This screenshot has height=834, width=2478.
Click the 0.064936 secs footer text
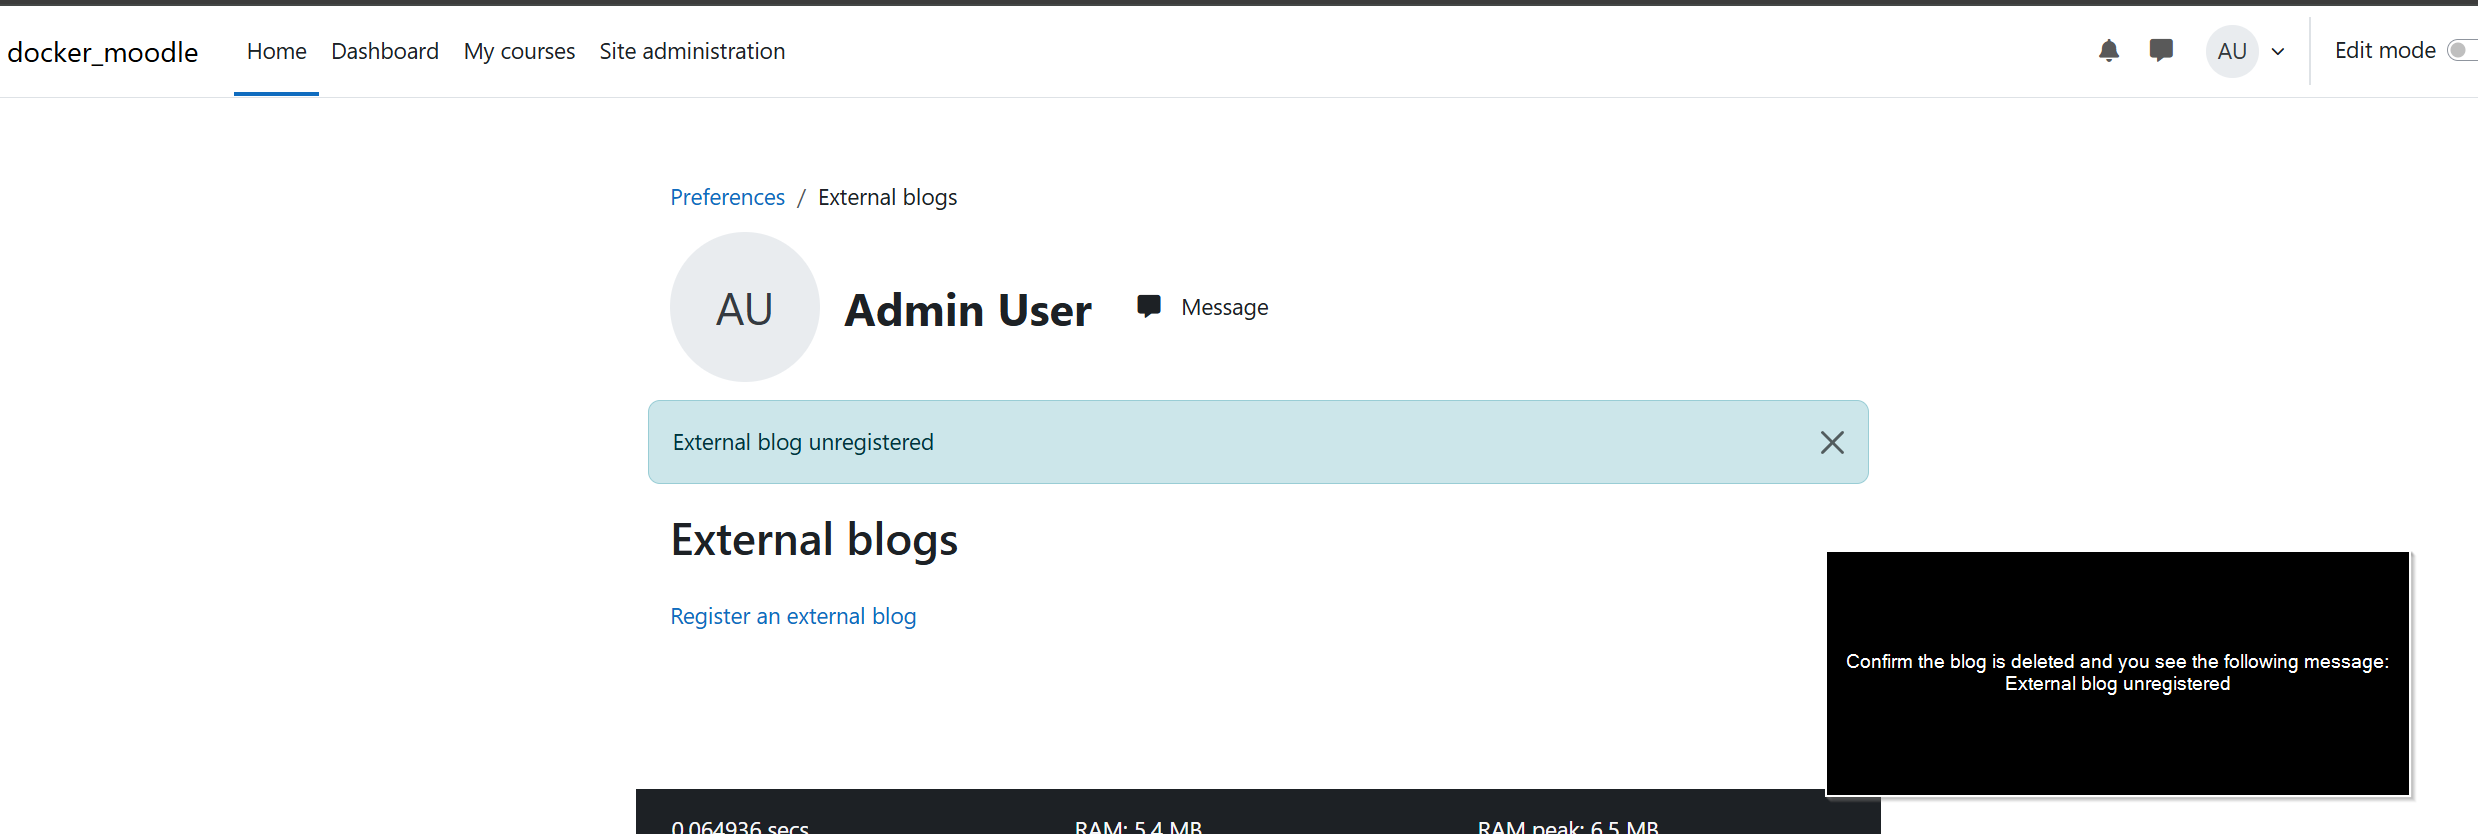click(x=740, y=826)
